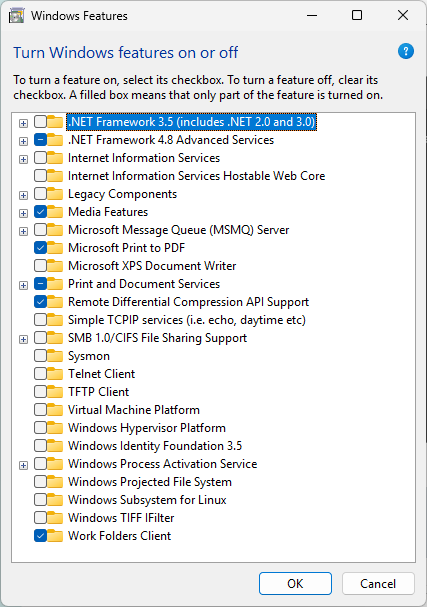This screenshot has height=607, width=427.
Task: Toggle Print and Document Services checkbox
Action: [x=40, y=284]
